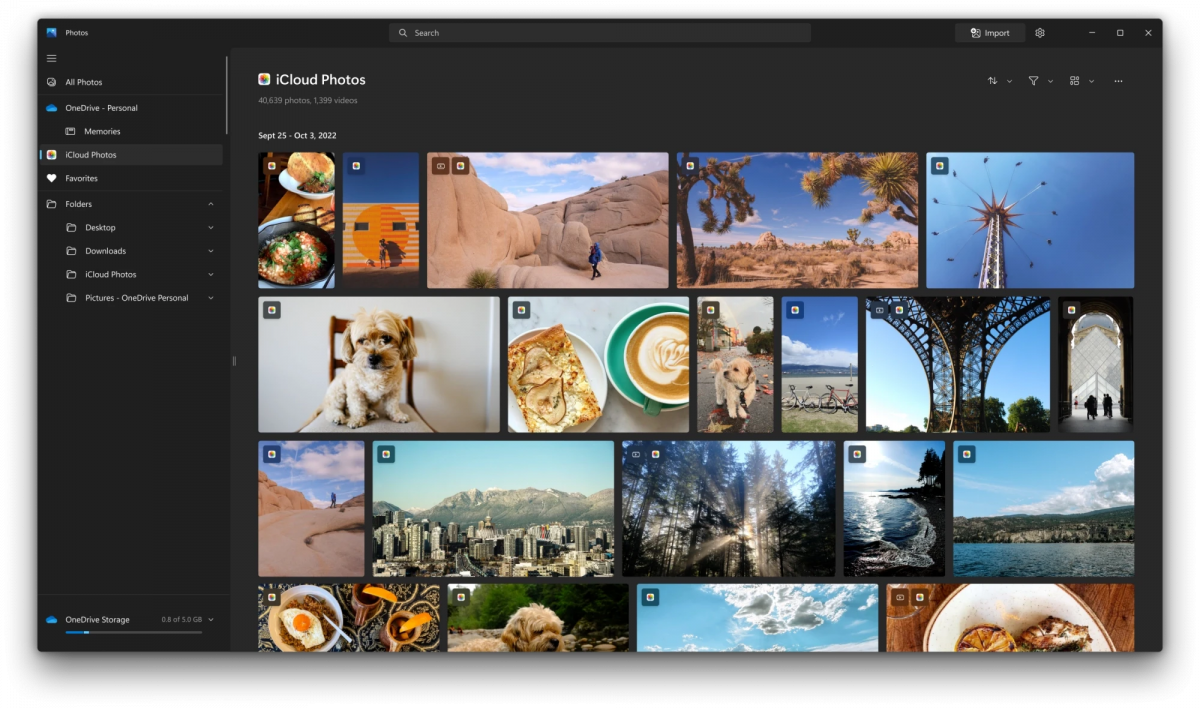The width and height of the screenshot is (1200, 708).
Task: Click the sort arrows icon
Action: pyautogui.click(x=992, y=81)
